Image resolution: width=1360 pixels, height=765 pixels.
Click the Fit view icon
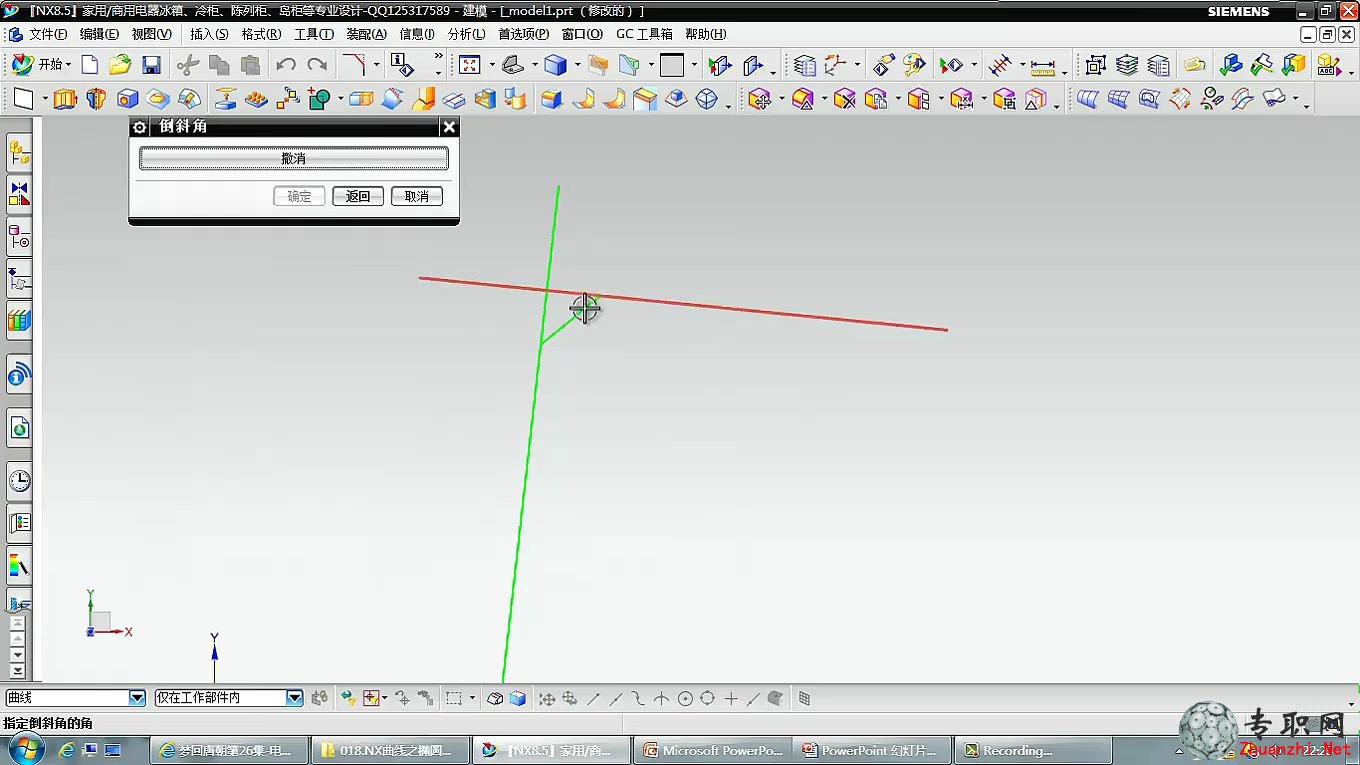[x=470, y=65]
